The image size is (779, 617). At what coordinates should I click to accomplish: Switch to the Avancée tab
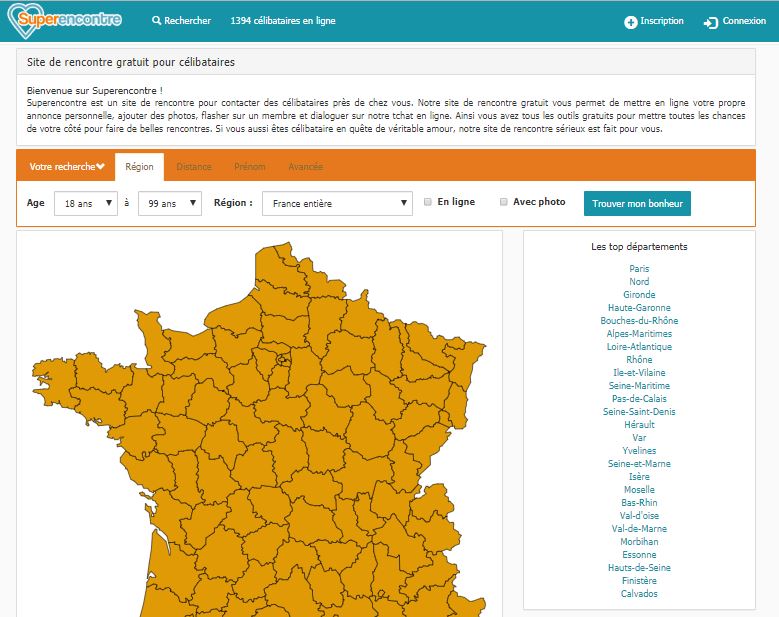(306, 167)
